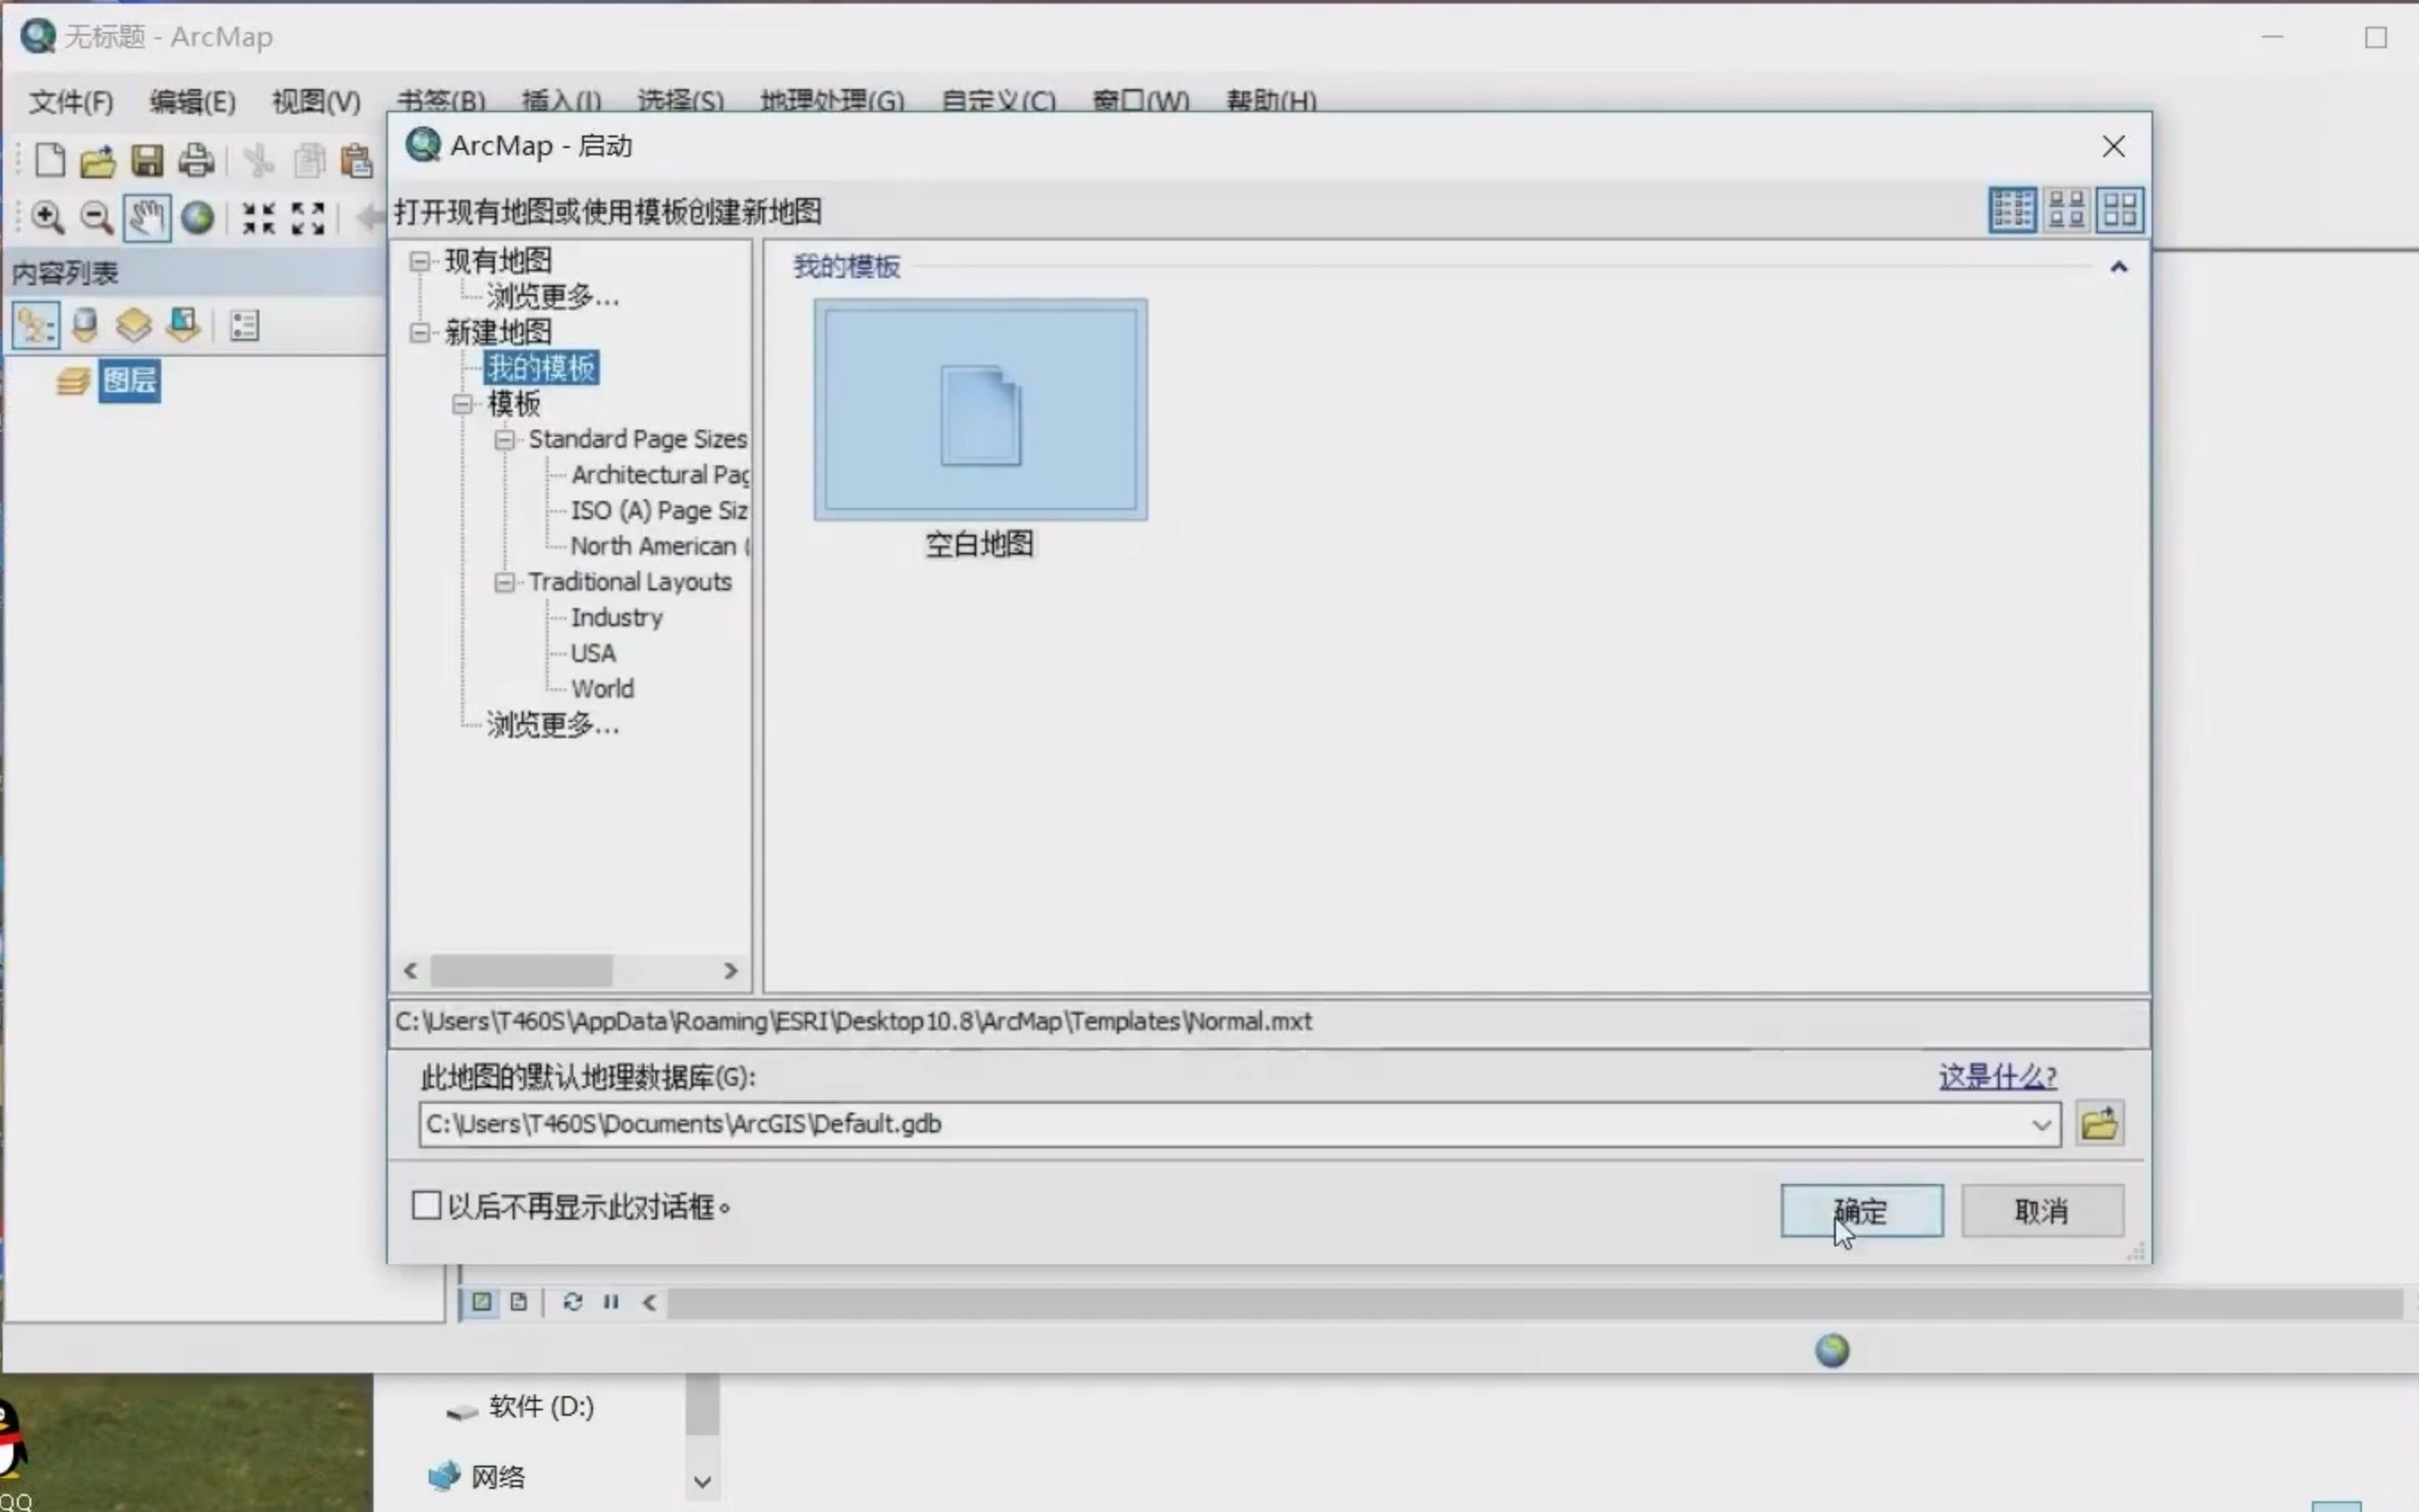Click the 确定 button
The width and height of the screenshot is (2419, 1512).
(1861, 1211)
